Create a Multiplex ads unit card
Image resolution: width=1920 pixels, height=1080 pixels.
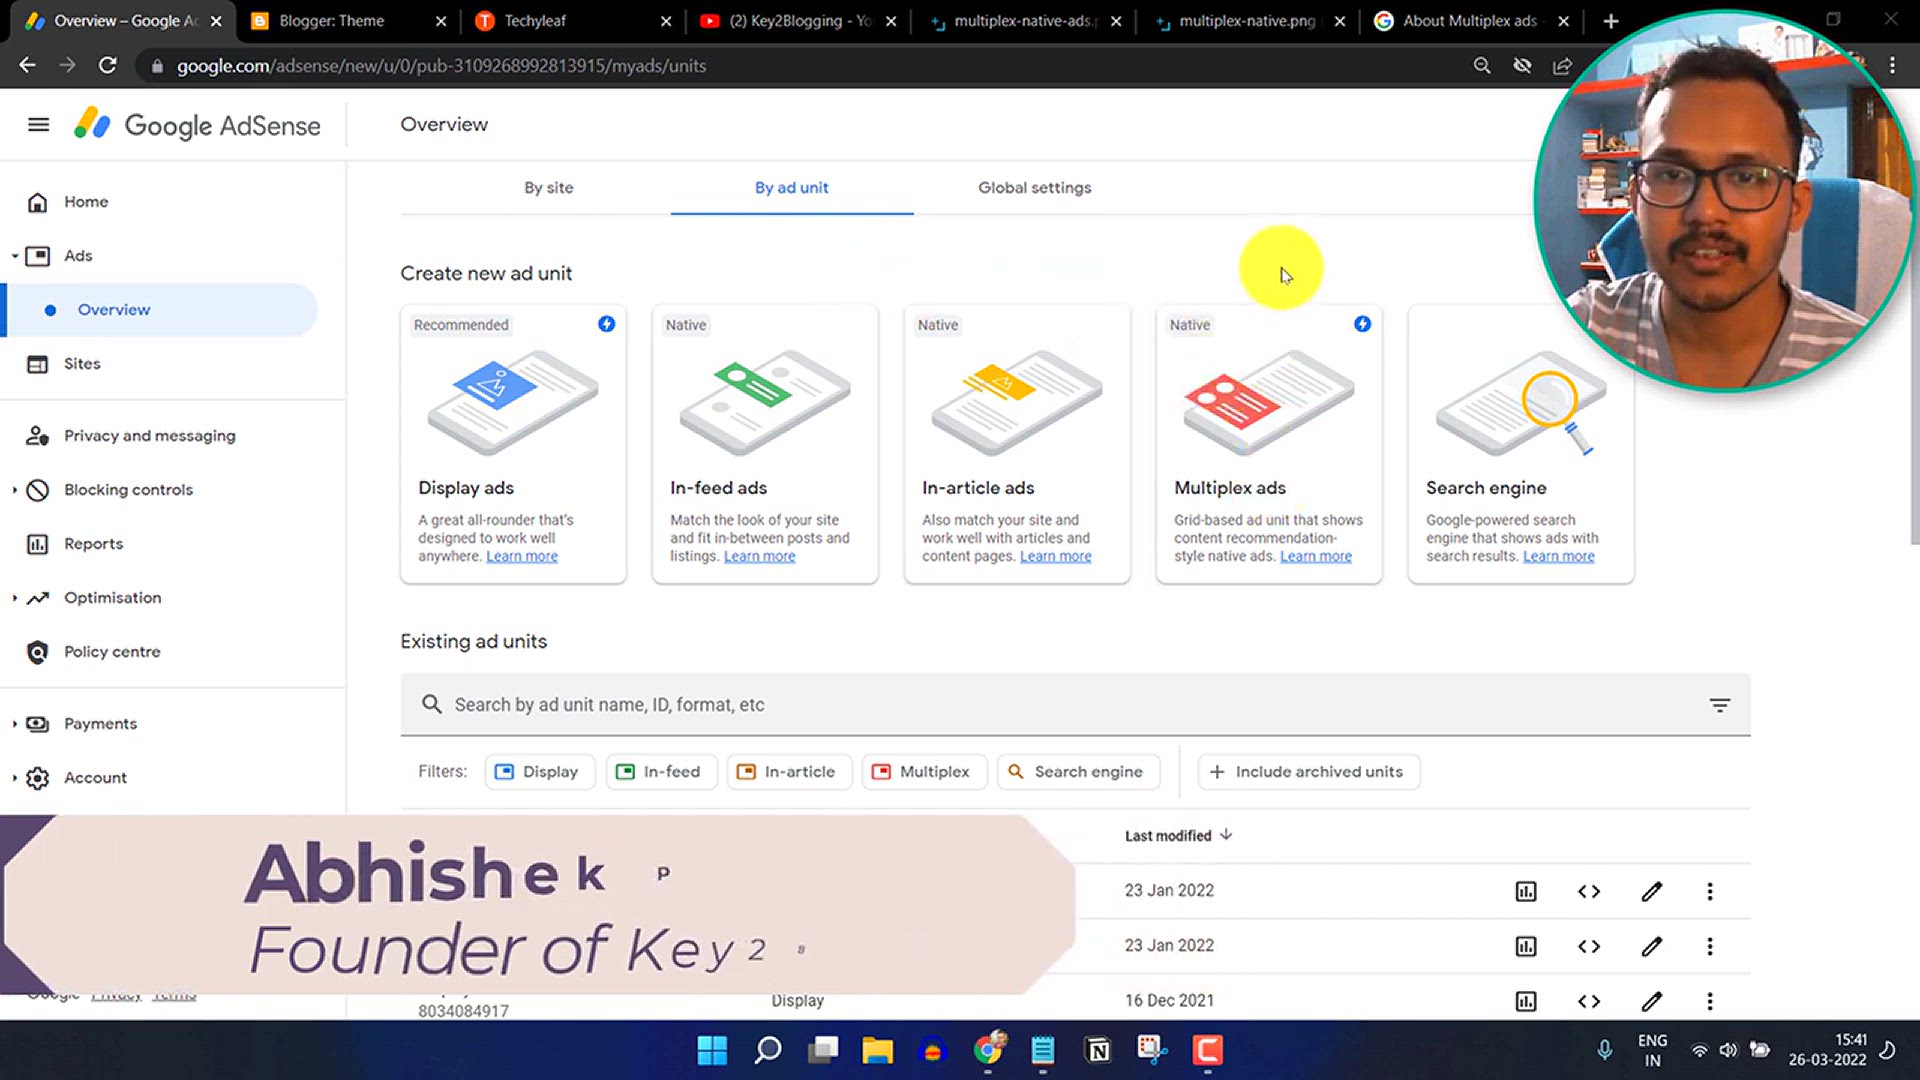[1269, 444]
